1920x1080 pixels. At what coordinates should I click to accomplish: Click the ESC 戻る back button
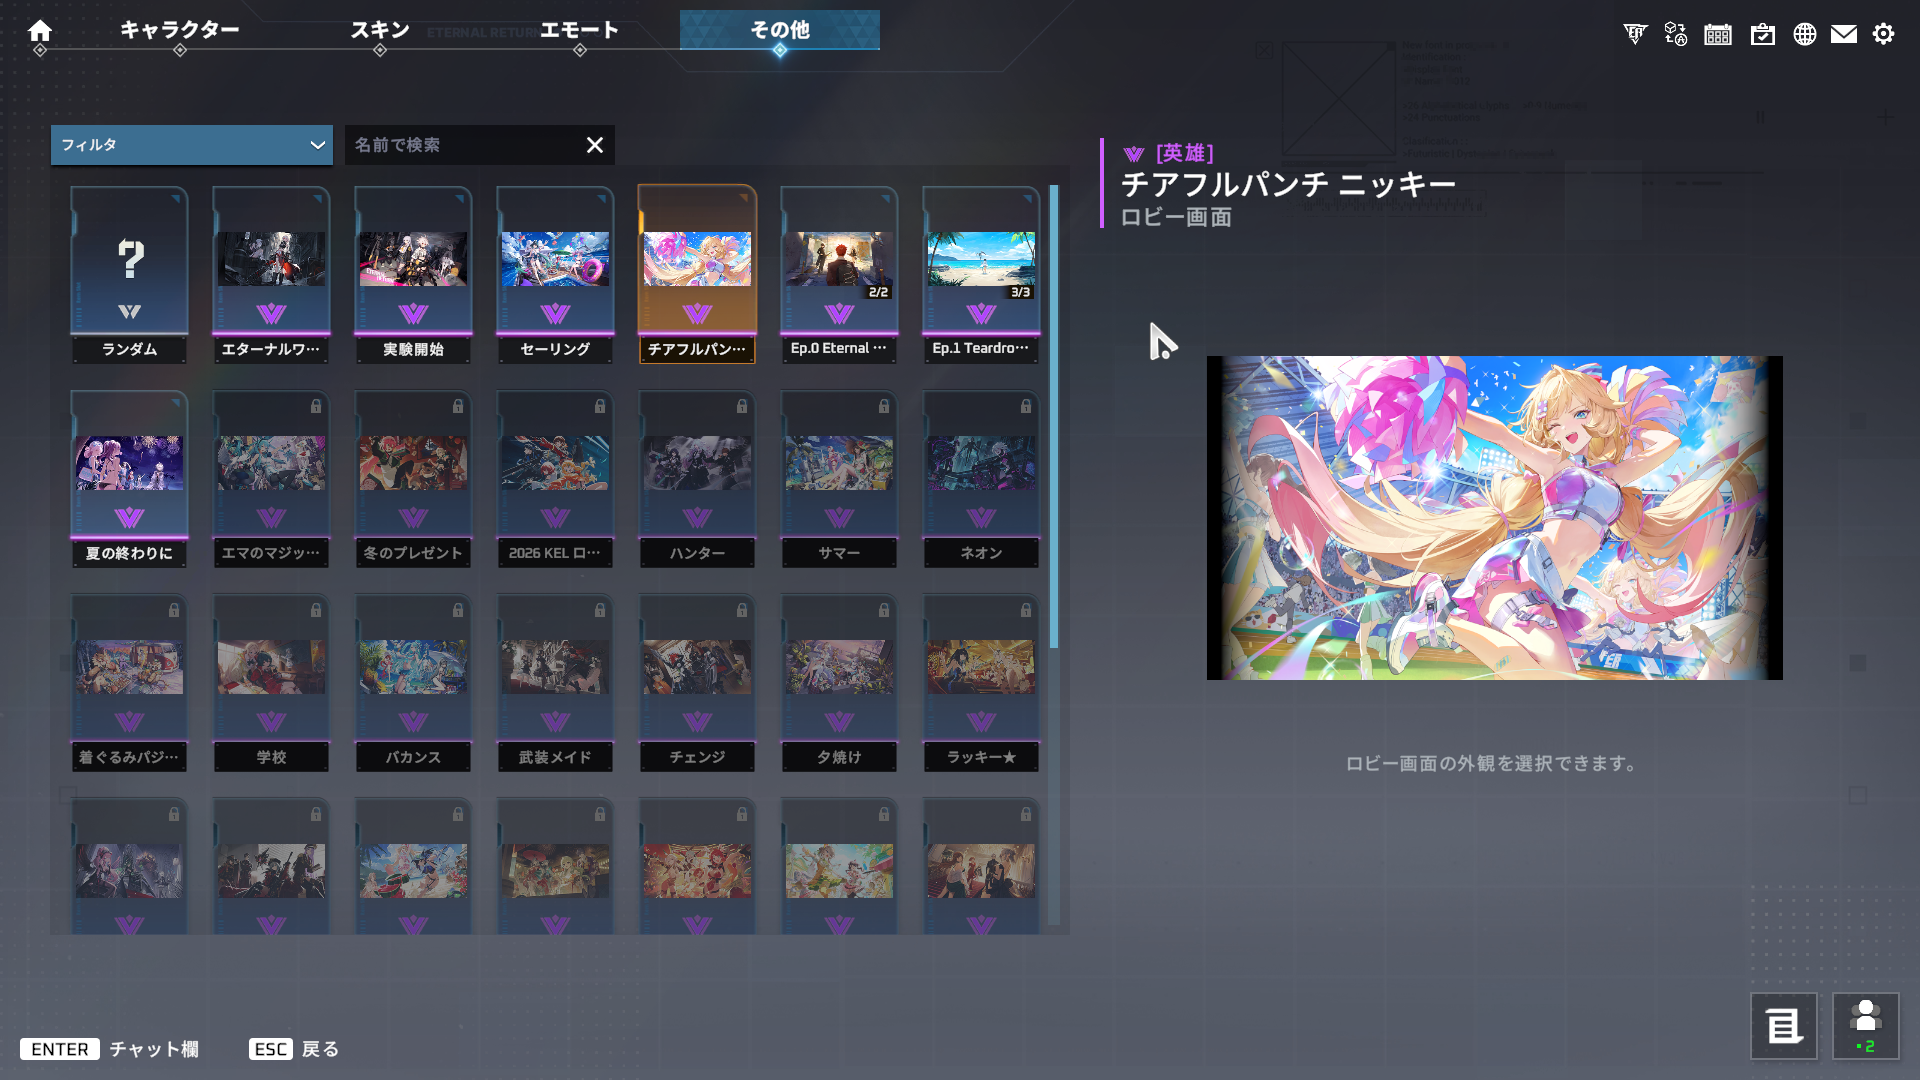tap(294, 1049)
